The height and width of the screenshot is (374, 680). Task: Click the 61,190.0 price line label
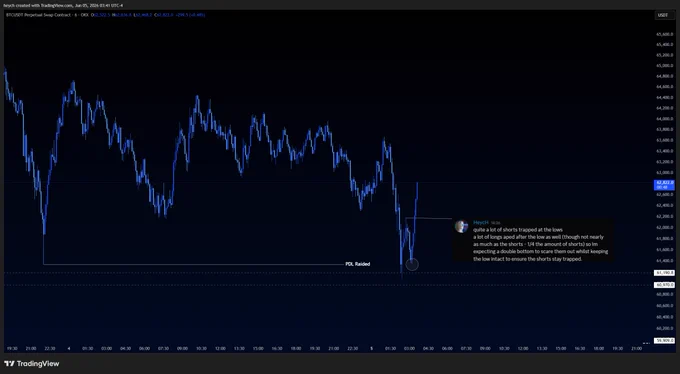[664, 273]
